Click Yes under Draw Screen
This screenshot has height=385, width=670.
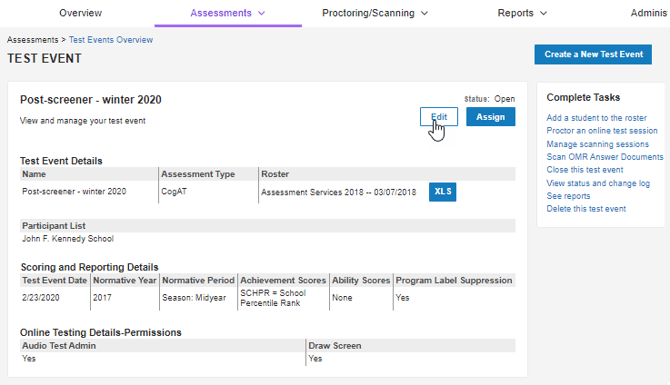click(x=315, y=358)
